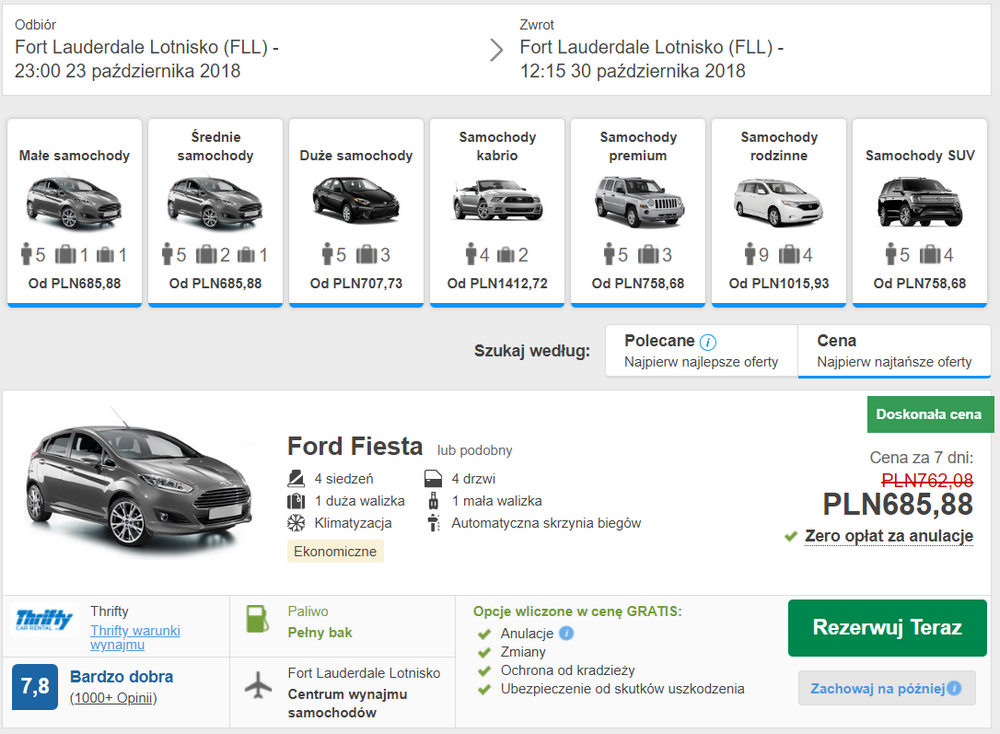
Task: Click the green fuel pump icon
Action: [259, 620]
